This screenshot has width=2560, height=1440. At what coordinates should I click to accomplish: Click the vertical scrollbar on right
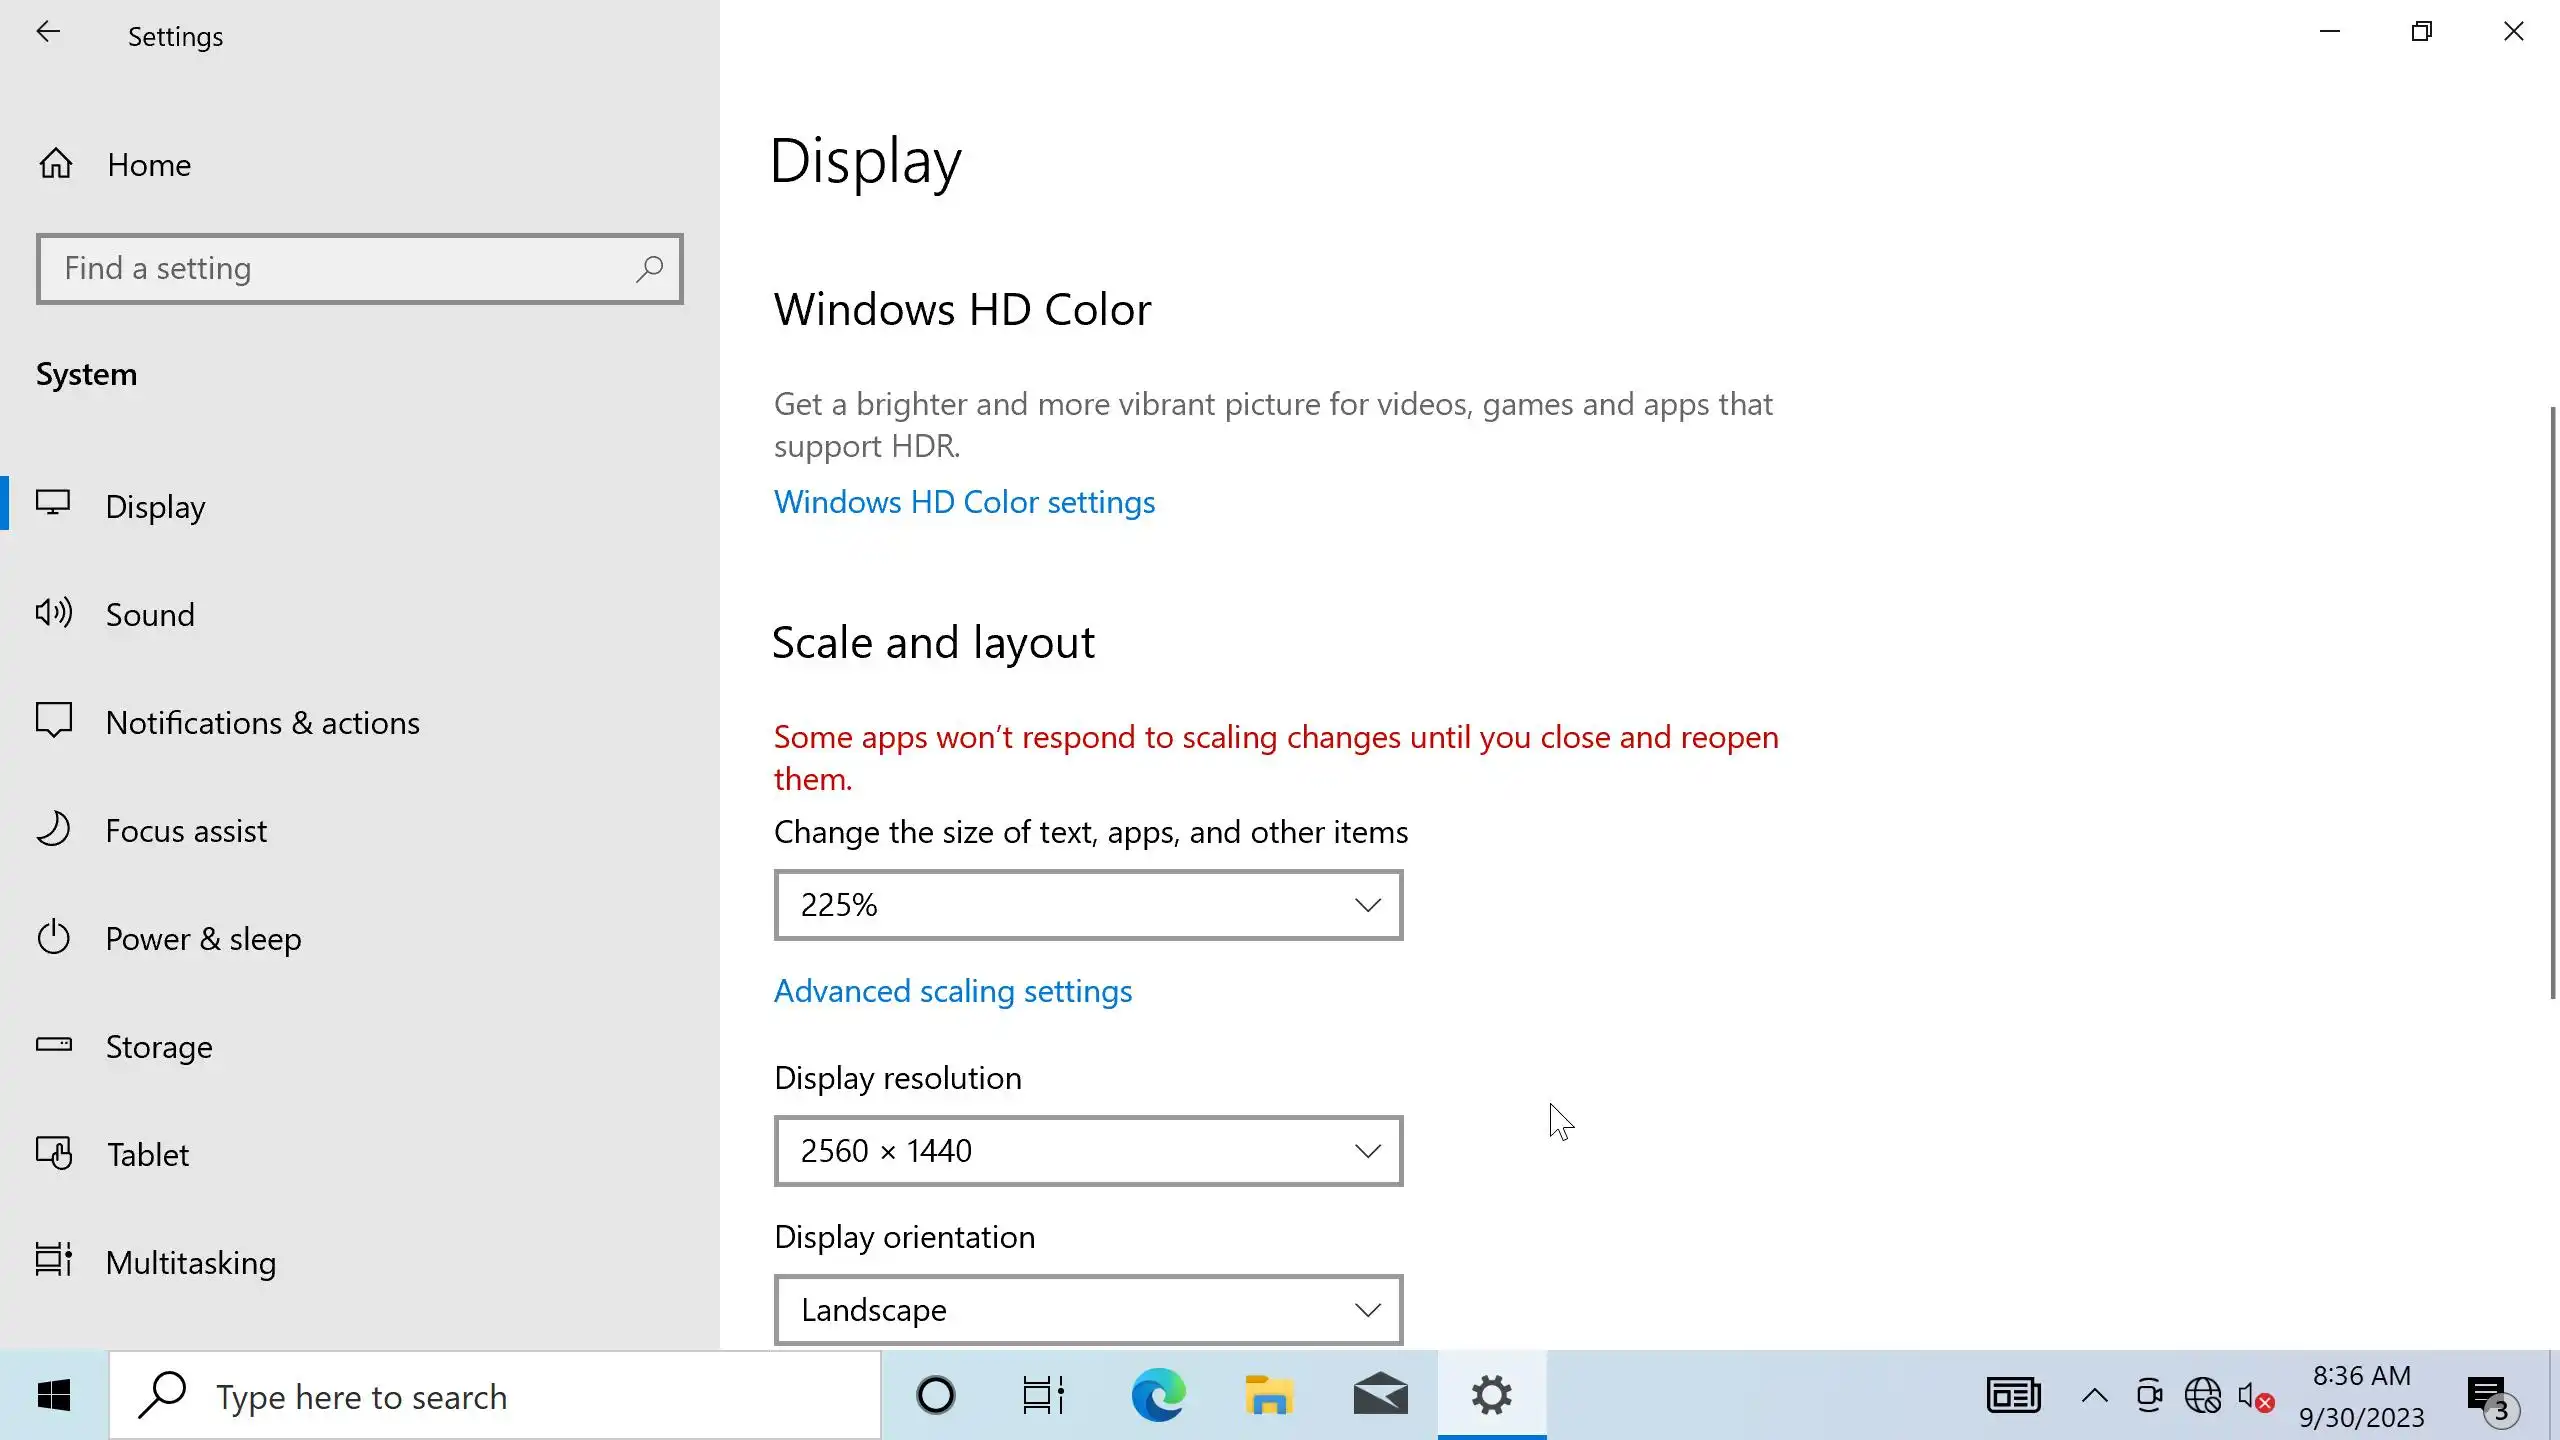coord(2551,700)
